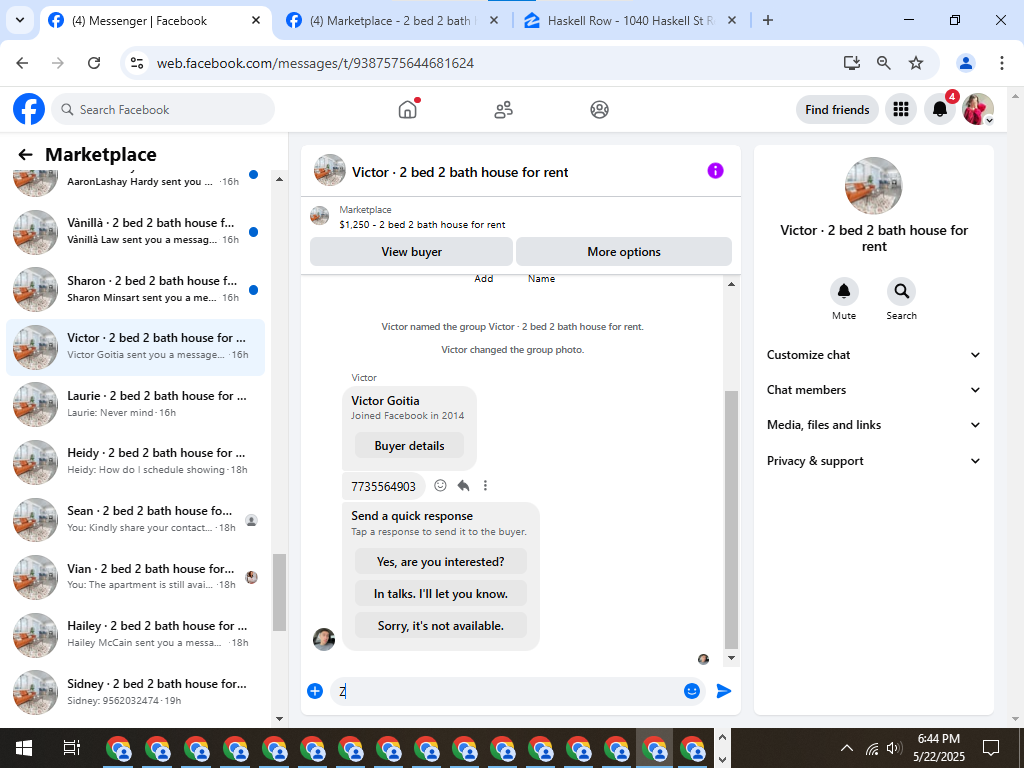
Task: Send the message with the arrow icon
Action: coord(724,691)
